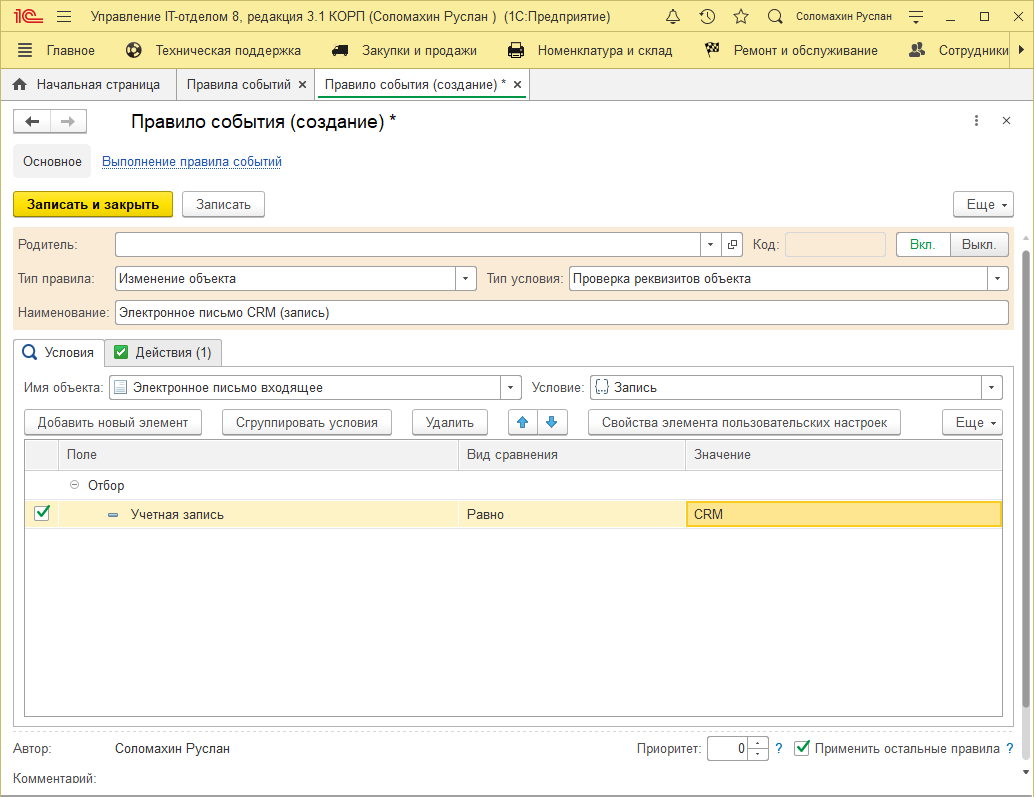The image size is (1034, 797).
Task: Click the Записать и закрыть button
Action: (x=93, y=204)
